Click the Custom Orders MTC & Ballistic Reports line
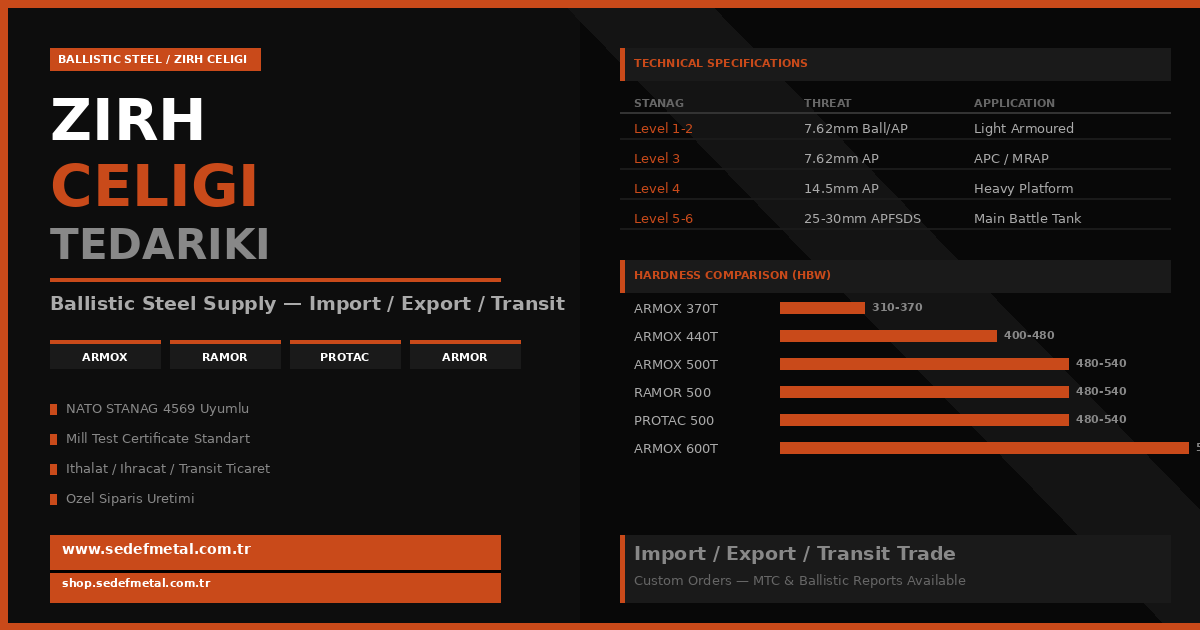 tap(800, 581)
